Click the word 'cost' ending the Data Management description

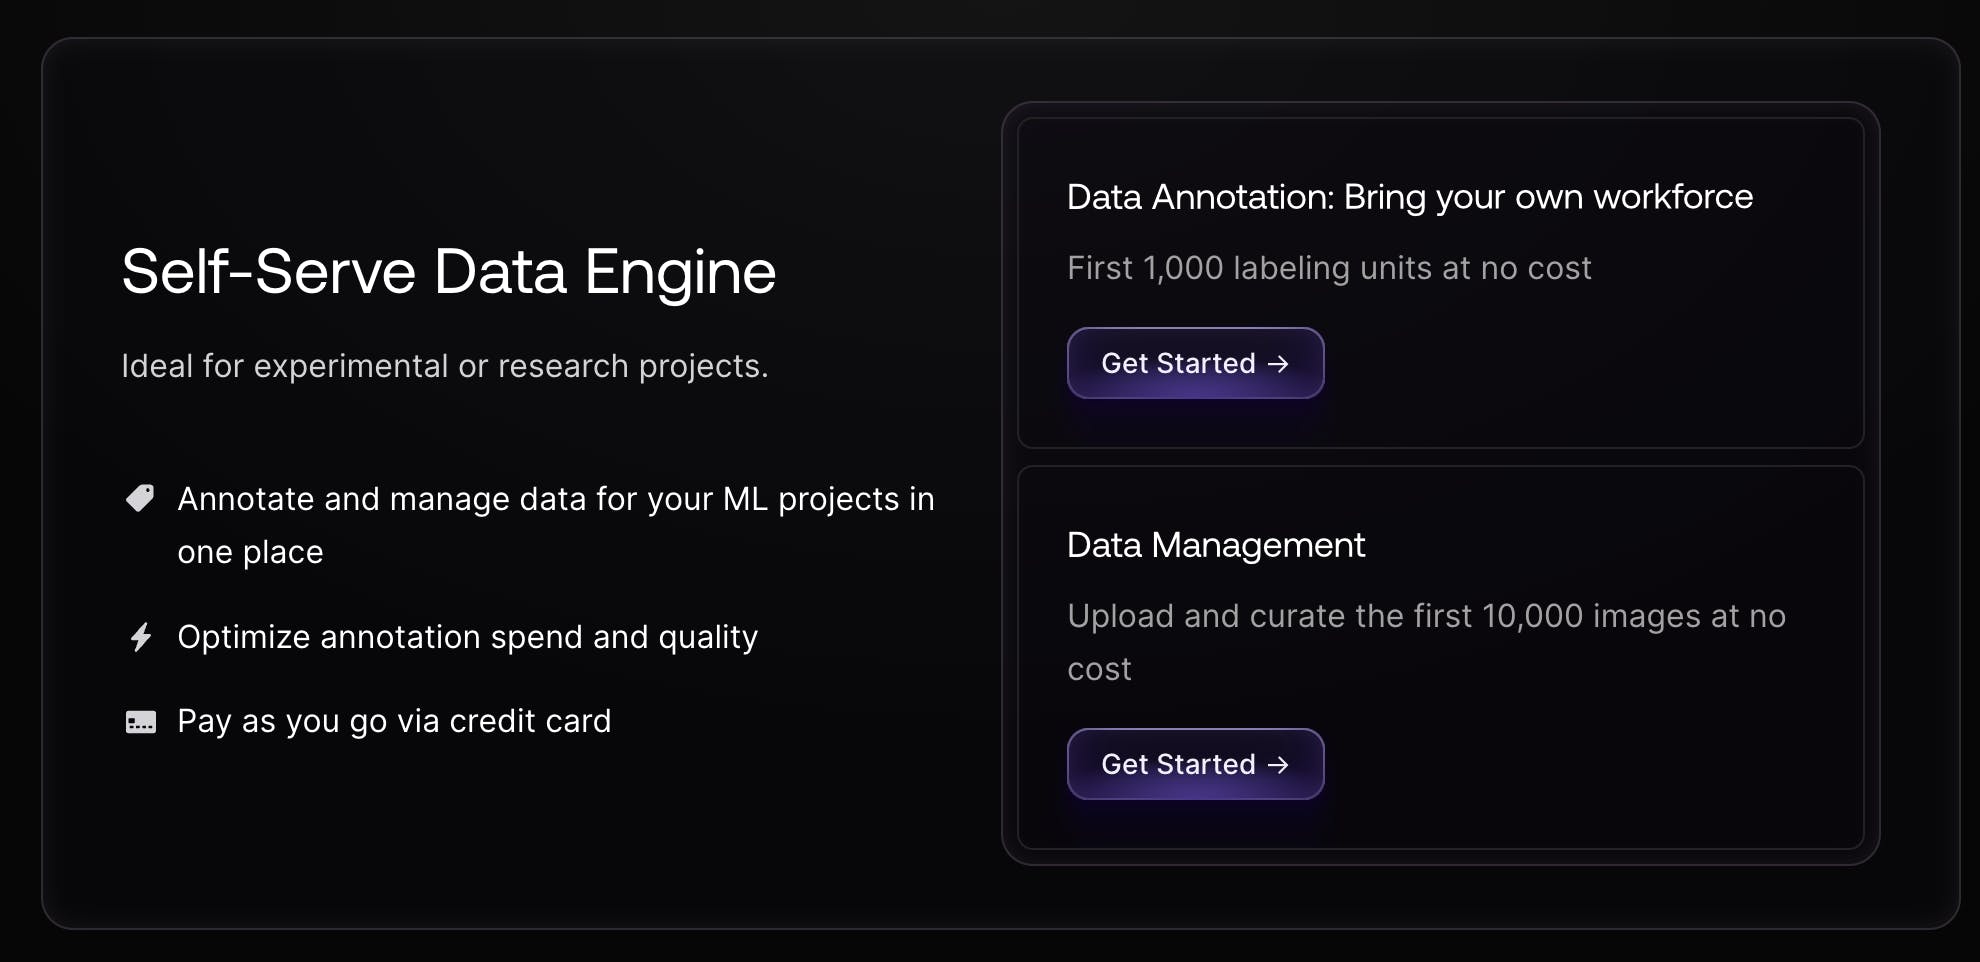pos(1099,669)
